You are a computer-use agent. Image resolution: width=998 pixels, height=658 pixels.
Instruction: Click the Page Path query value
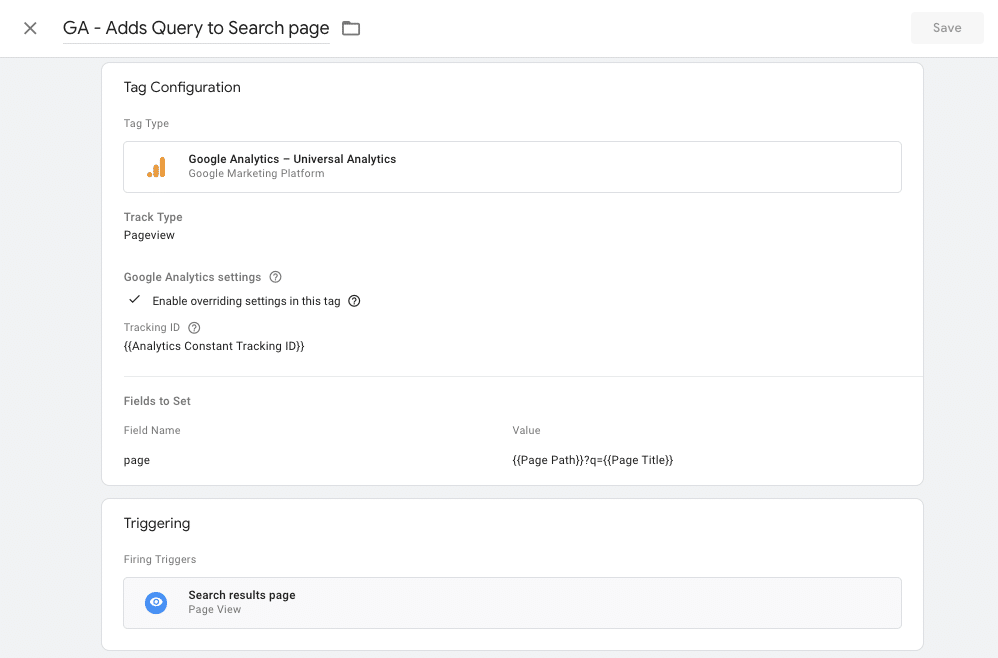click(x=592, y=460)
